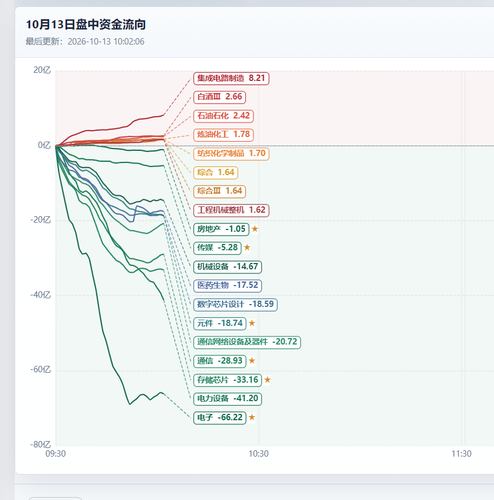Click the 石油石化 2.42 tag

tap(223, 116)
